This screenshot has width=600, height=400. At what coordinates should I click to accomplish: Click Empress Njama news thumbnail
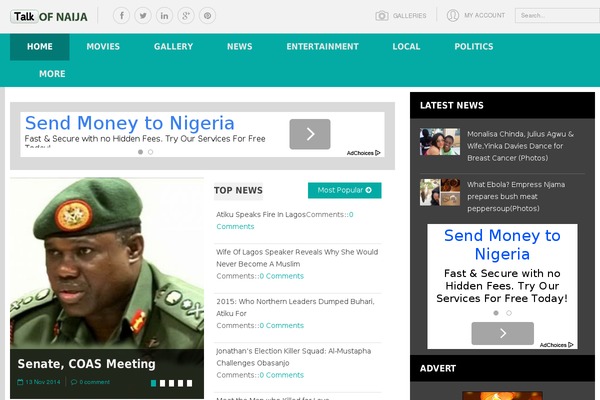pos(440,192)
